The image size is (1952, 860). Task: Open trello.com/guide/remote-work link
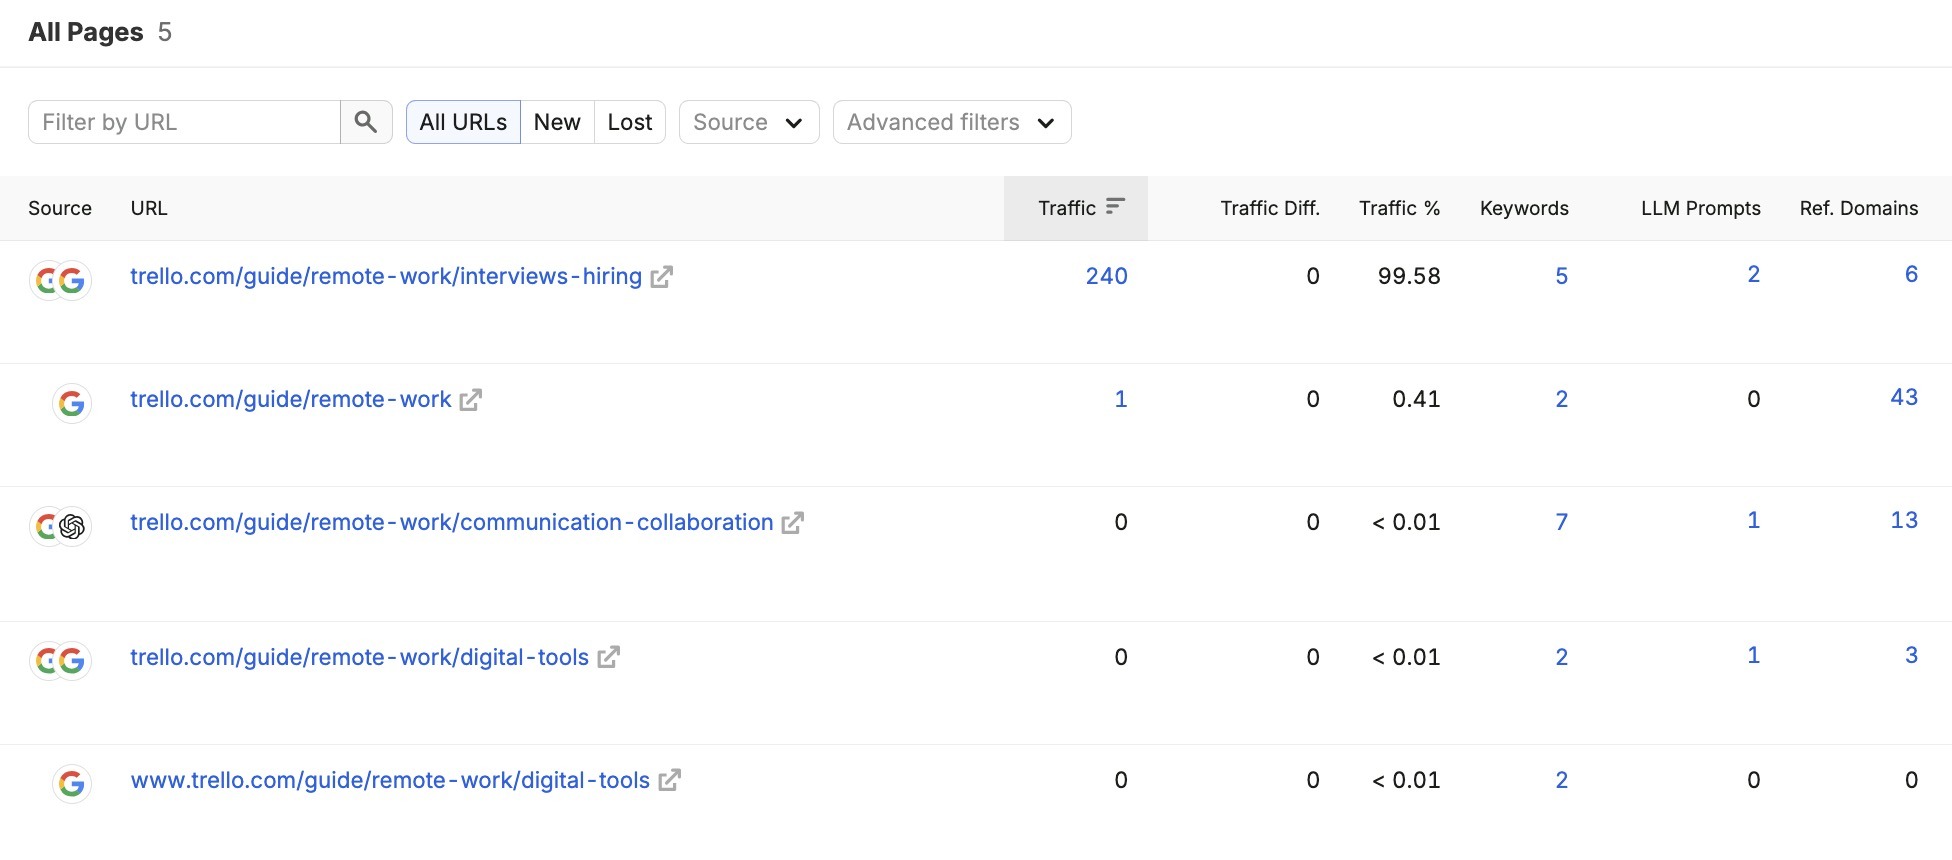point(291,399)
